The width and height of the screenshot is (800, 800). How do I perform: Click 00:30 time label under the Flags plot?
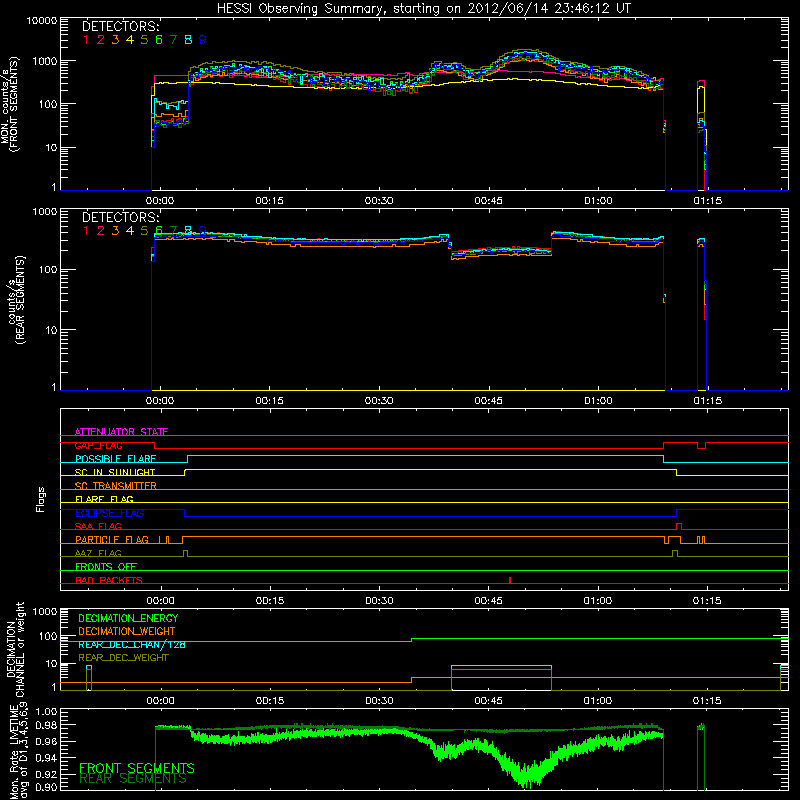(379, 601)
